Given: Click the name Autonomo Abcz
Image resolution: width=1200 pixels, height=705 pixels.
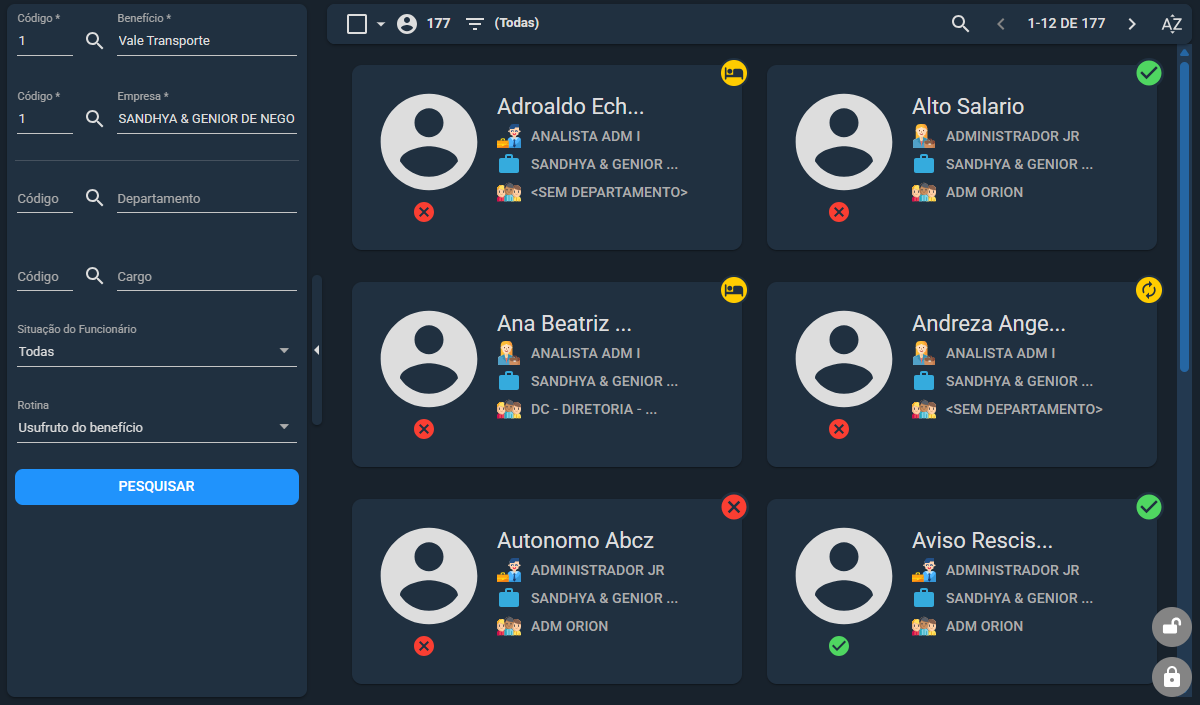Looking at the screenshot, I should point(575,541).
